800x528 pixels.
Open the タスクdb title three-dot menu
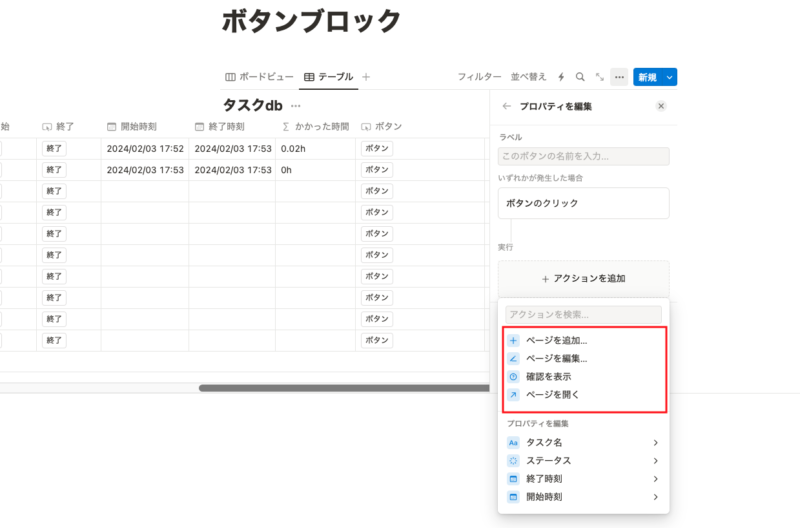[x=295, y=106]
